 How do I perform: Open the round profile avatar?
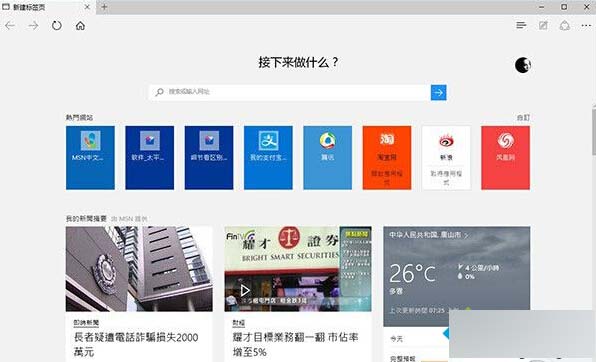(523, 65)
